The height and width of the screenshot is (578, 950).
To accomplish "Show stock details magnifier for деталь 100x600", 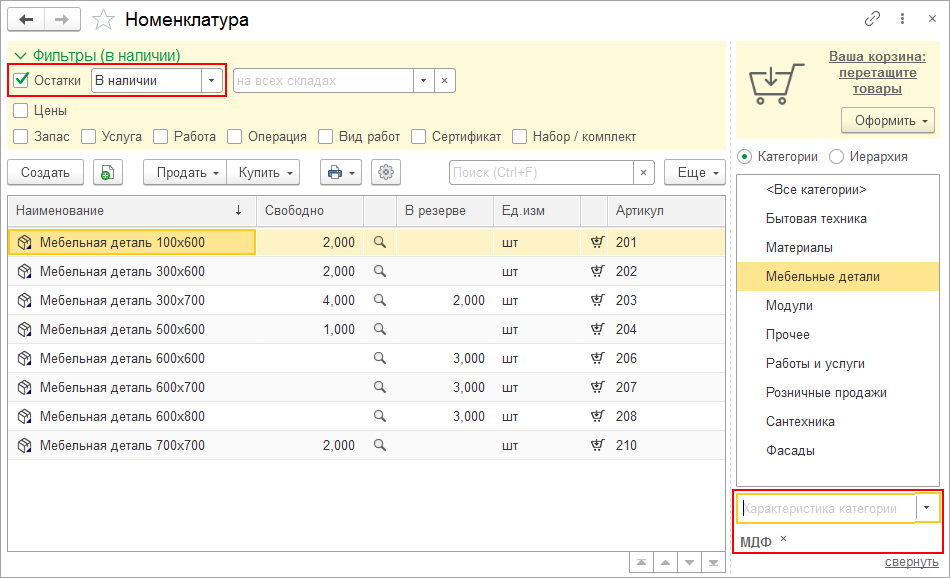I will click(x=380, y=242).
